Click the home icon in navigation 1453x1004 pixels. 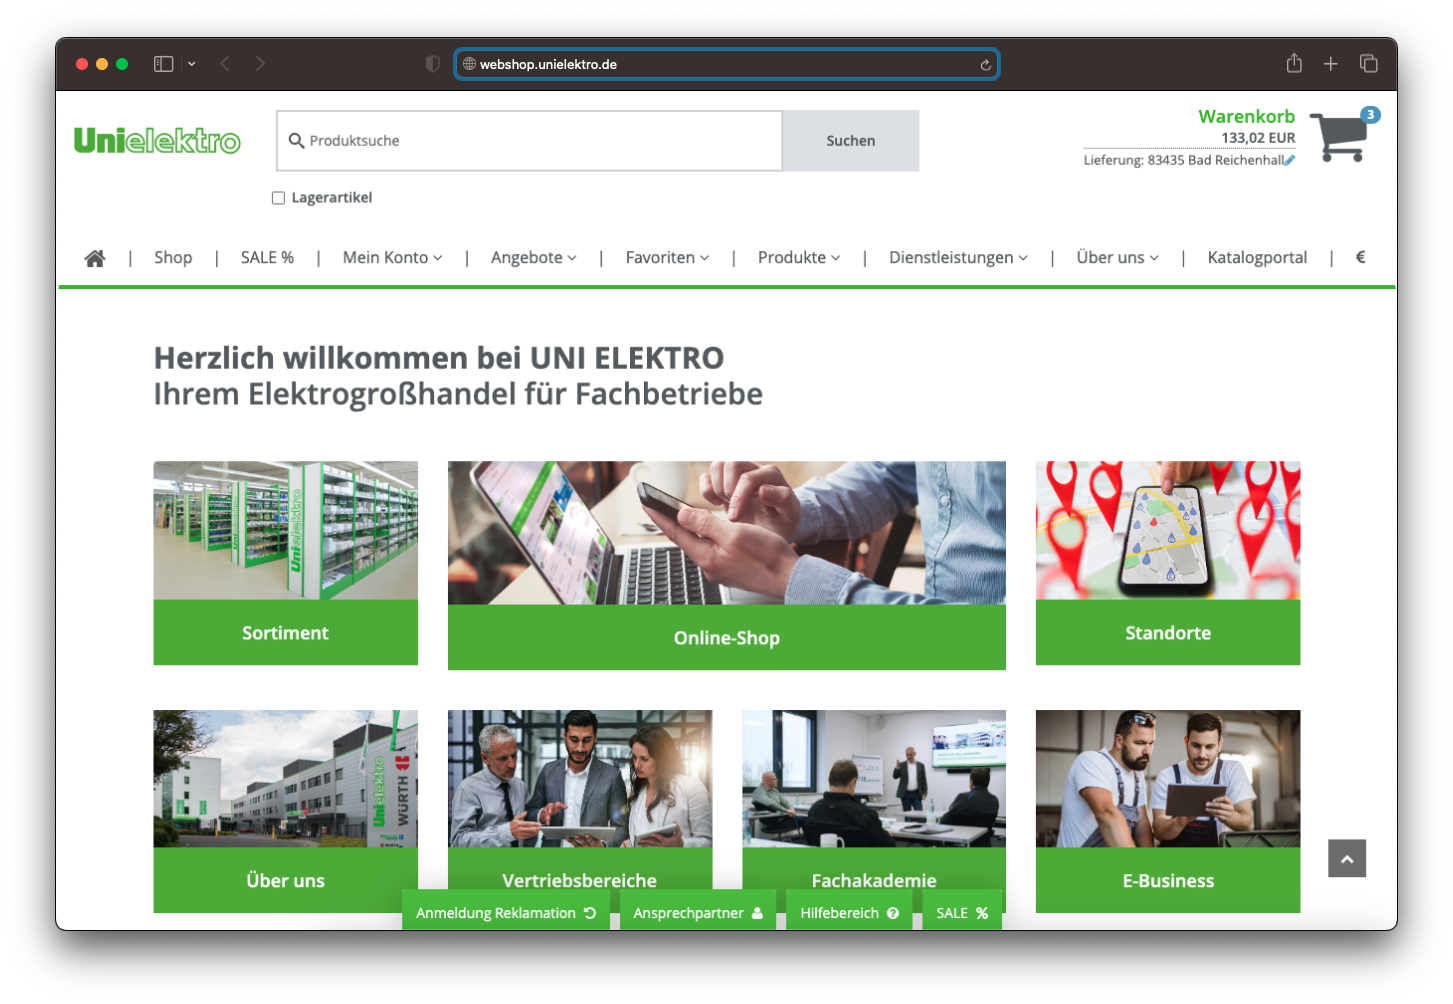(95, 257)
